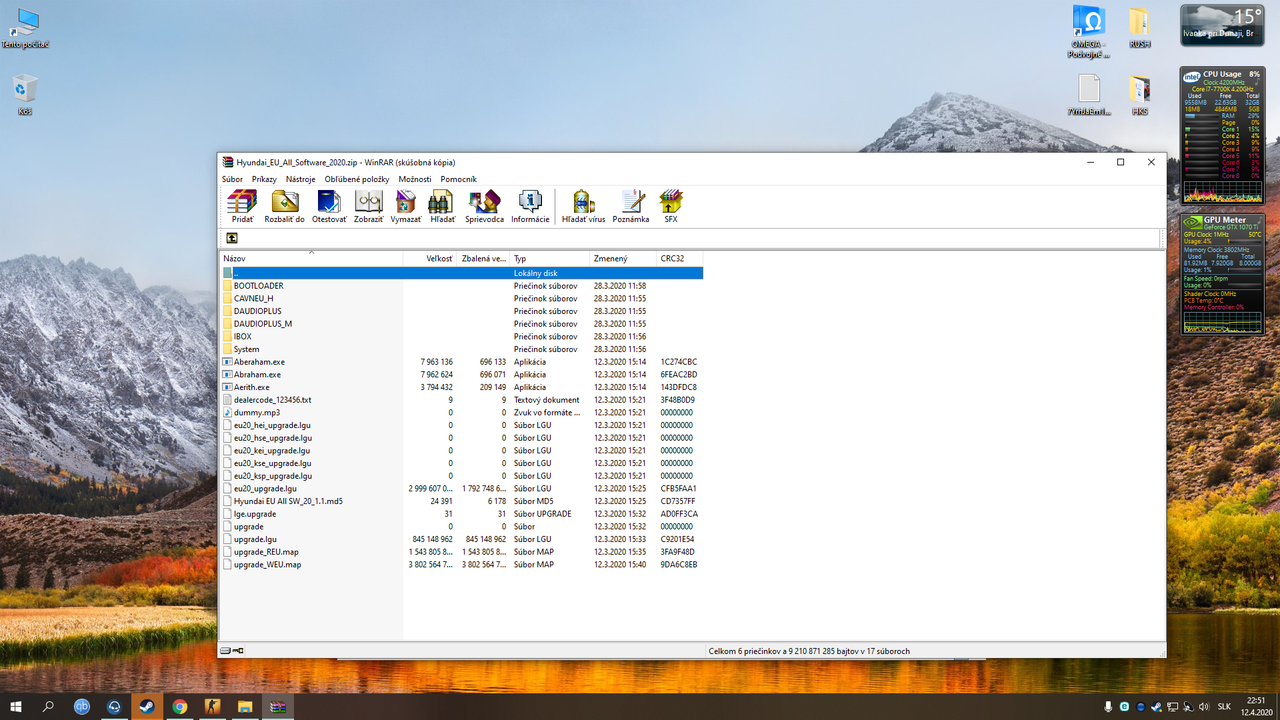Select the System folder row
1280x720 pixels.
point(461,349)
